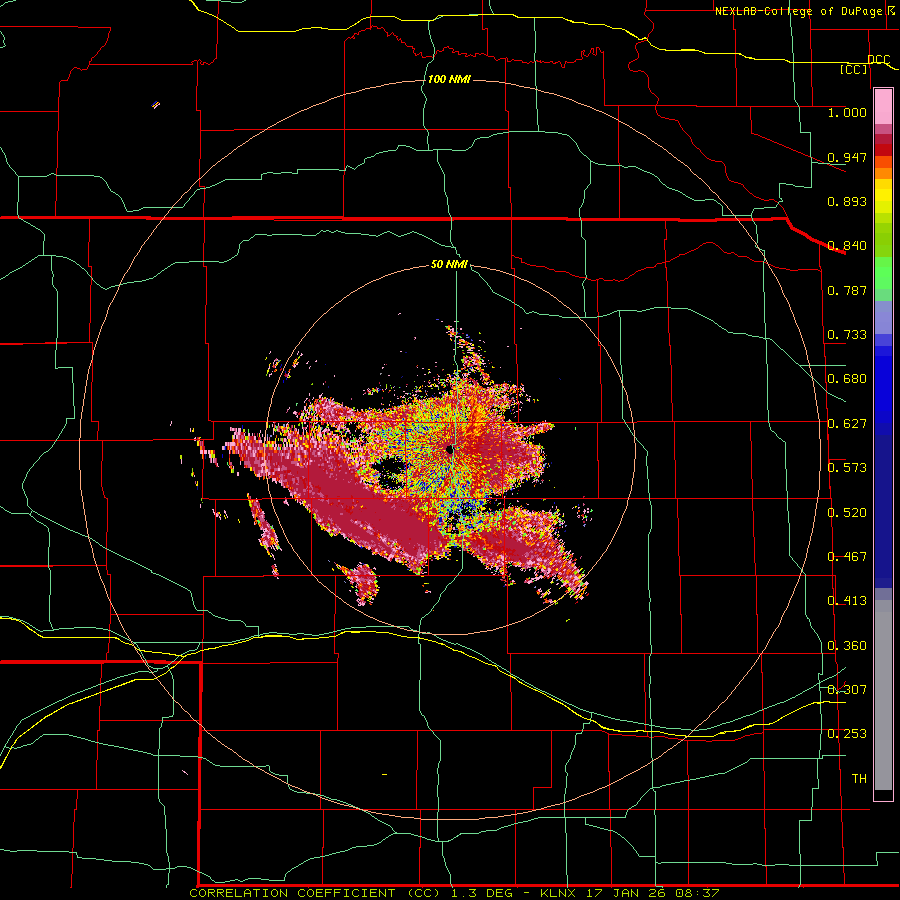This screenshot has height=900, width=900.
Task: Click the 50 NMI range ring label
Action: [x=449, y=264]
